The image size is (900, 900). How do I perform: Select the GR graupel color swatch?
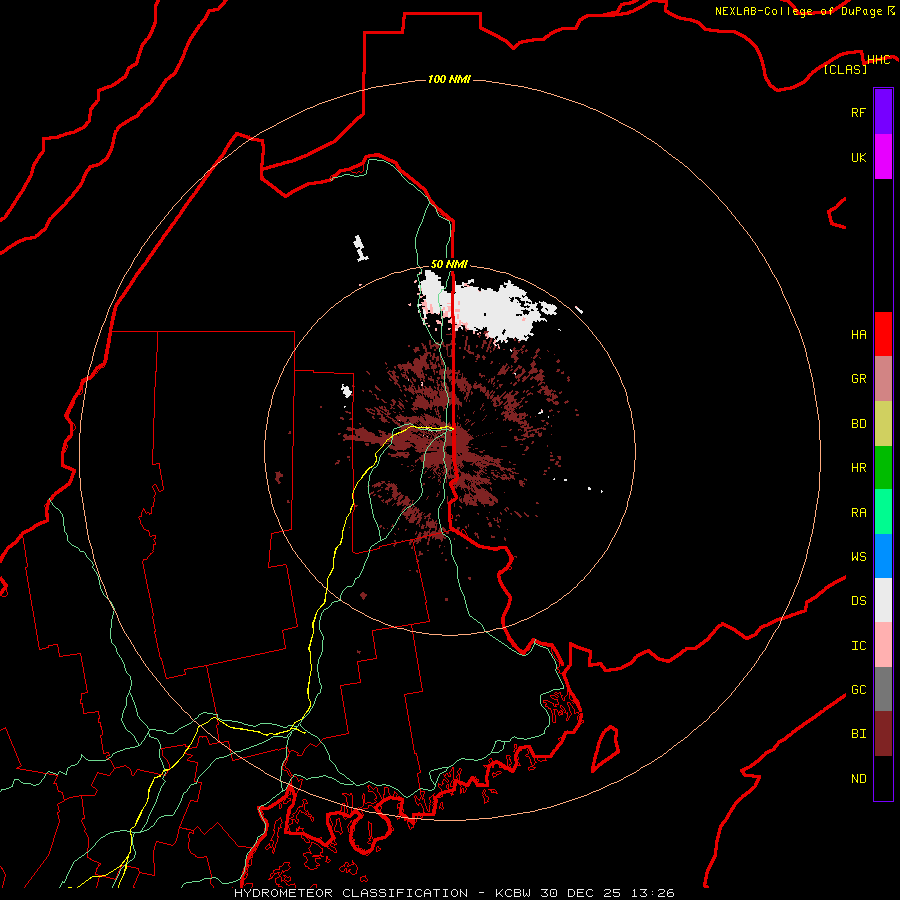[x=883, y=379]
